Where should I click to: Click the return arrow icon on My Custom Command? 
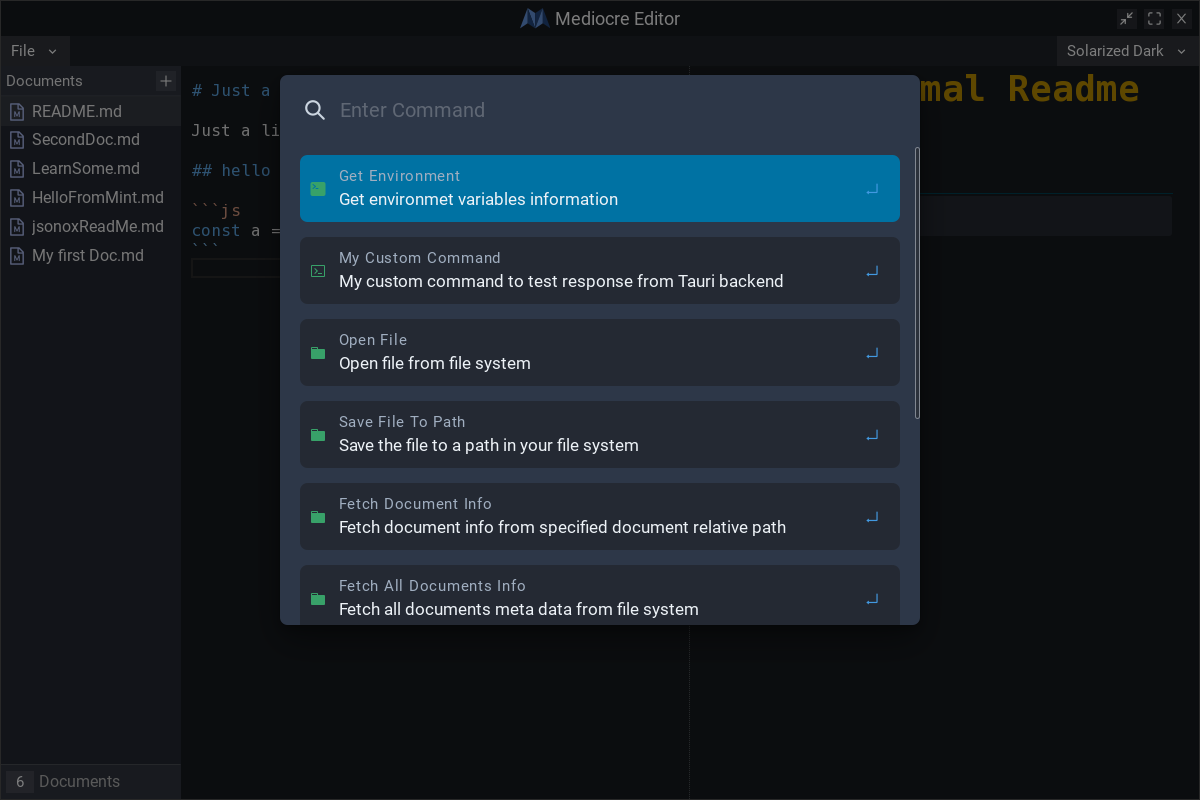tap(872, 270)
